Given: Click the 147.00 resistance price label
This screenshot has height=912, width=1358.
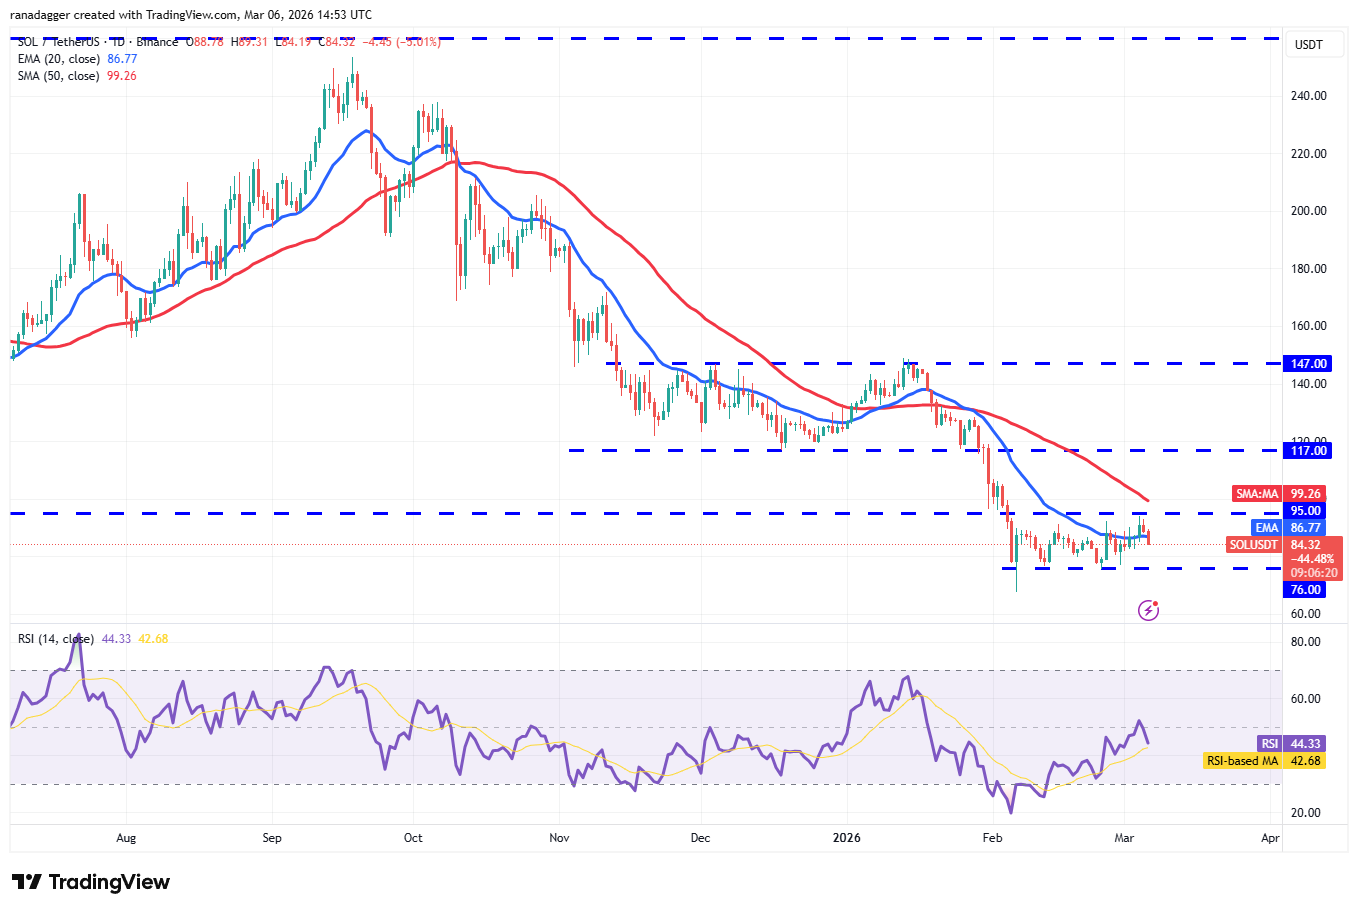Looking at the screenshot, I should (x=1308, y=363).
